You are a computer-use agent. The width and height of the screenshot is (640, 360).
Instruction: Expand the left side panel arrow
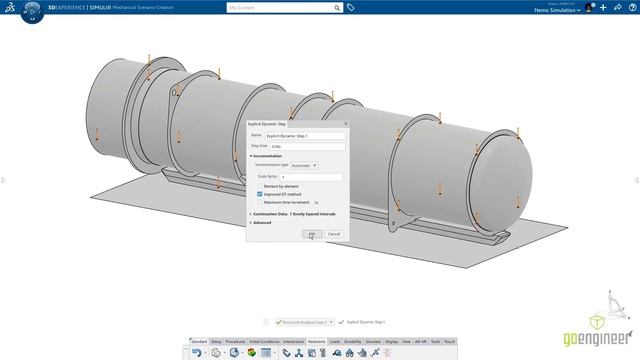coord(3,180)
